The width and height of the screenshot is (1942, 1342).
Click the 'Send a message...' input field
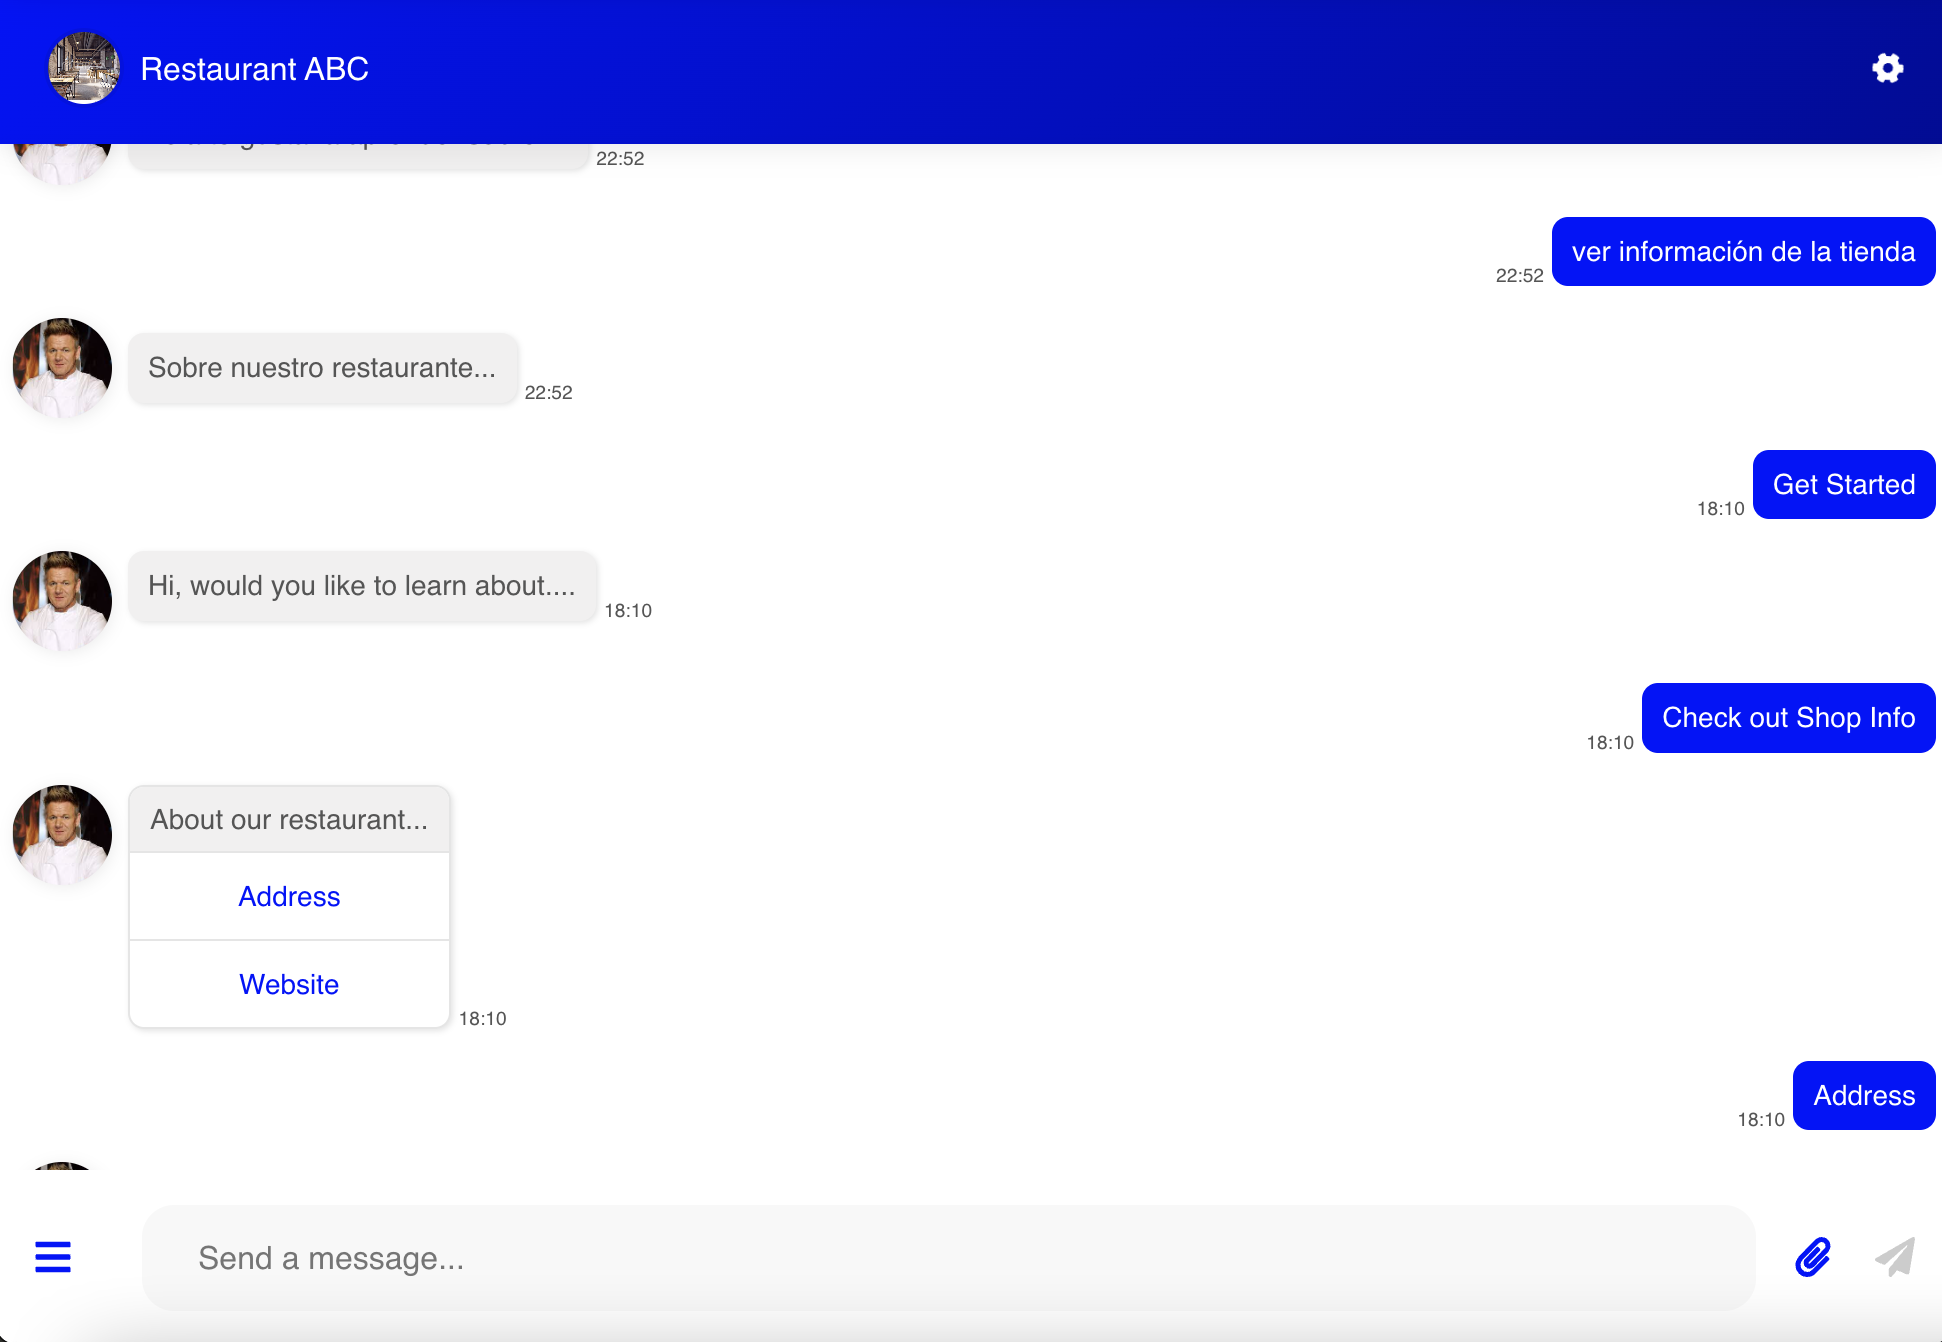[x=900, y=1257]
